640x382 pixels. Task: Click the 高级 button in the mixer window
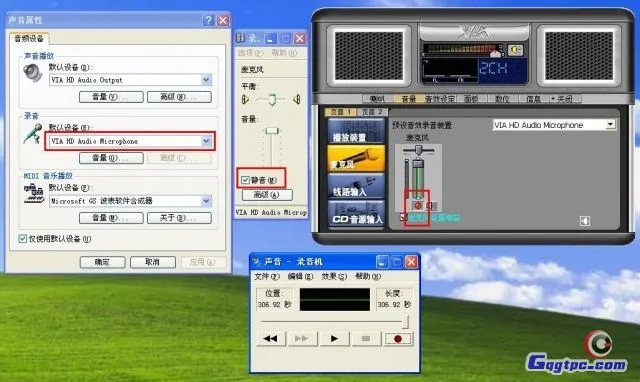tap(267, 195)
